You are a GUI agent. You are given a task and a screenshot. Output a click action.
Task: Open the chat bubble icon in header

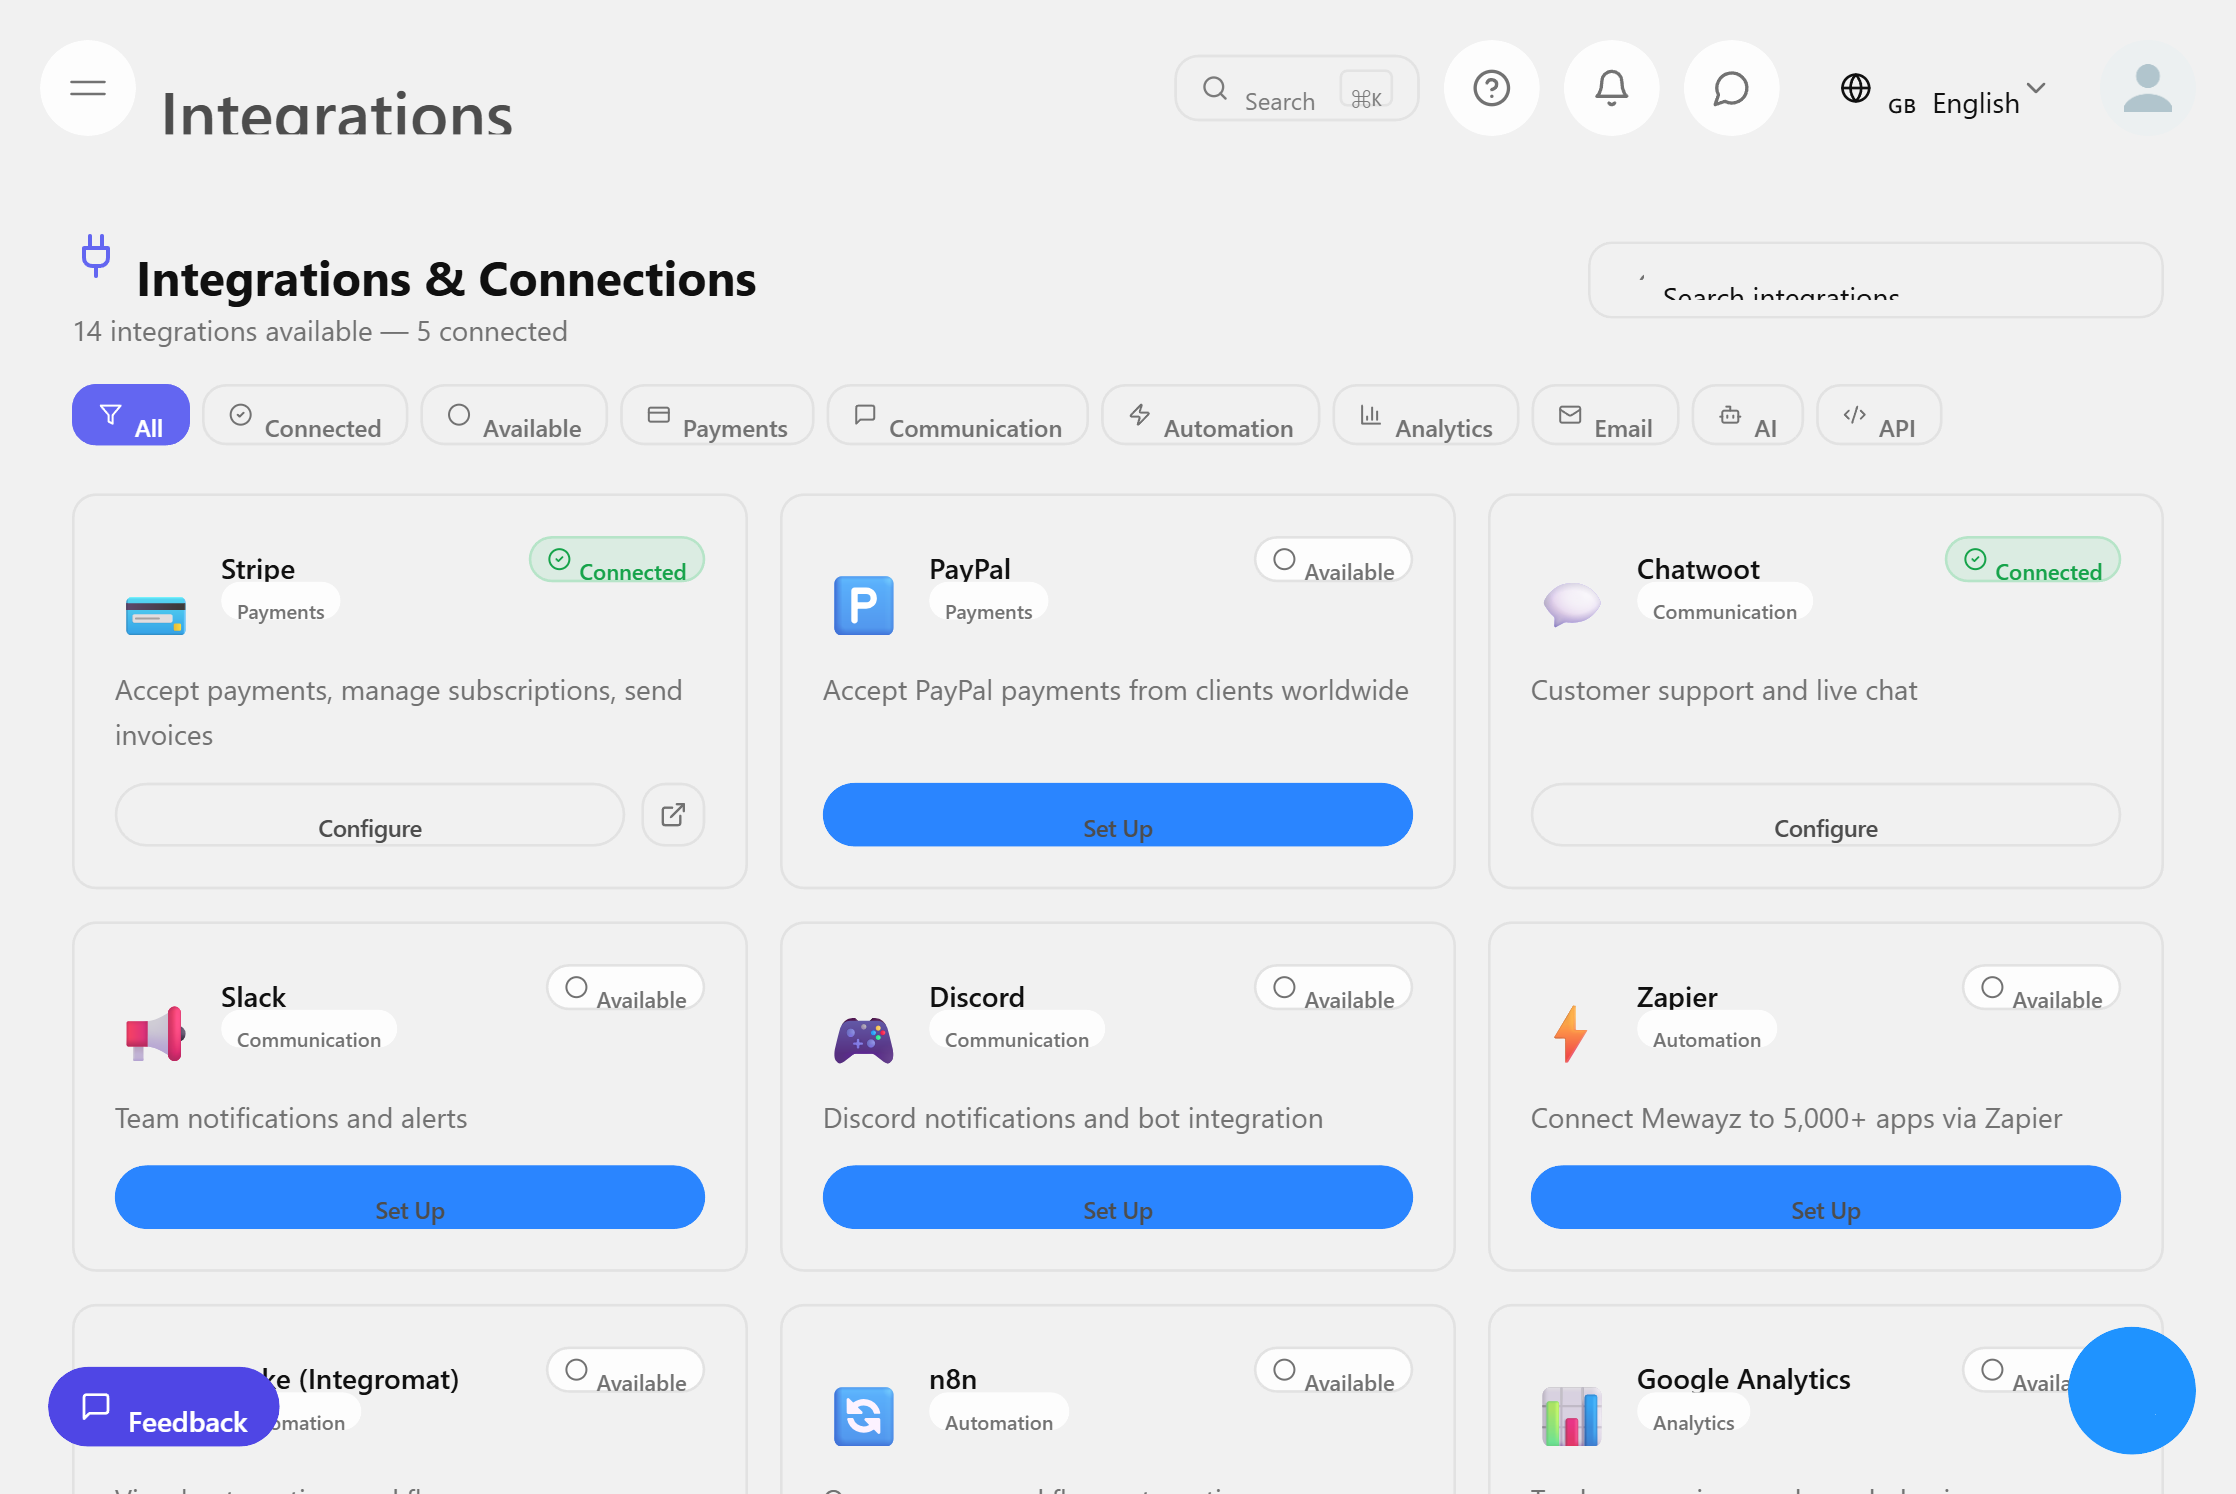(1731, 88)
